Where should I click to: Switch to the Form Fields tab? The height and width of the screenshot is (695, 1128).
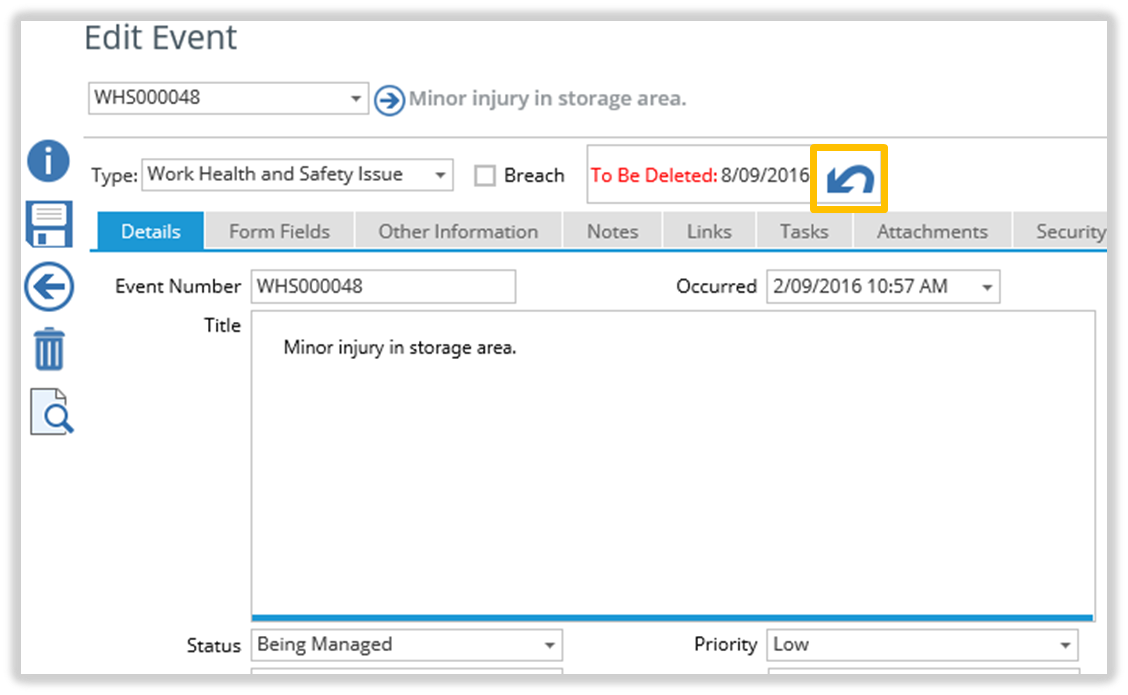[x=279, y=232]
